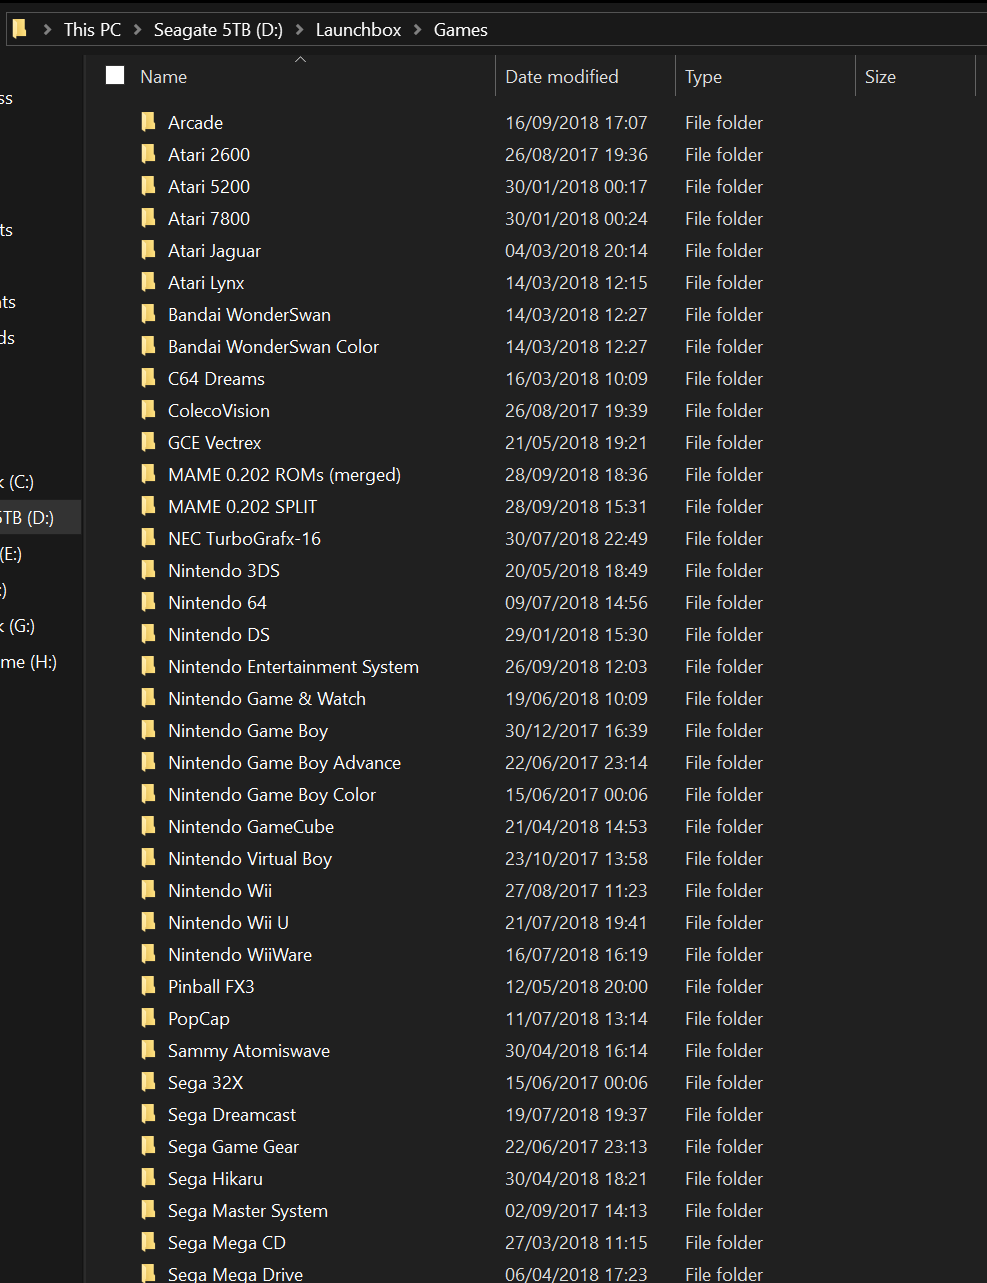Click the C64 Dreams folder icon
The height and width of the screenshot is (1283, 987).
(x=148, y=378)
